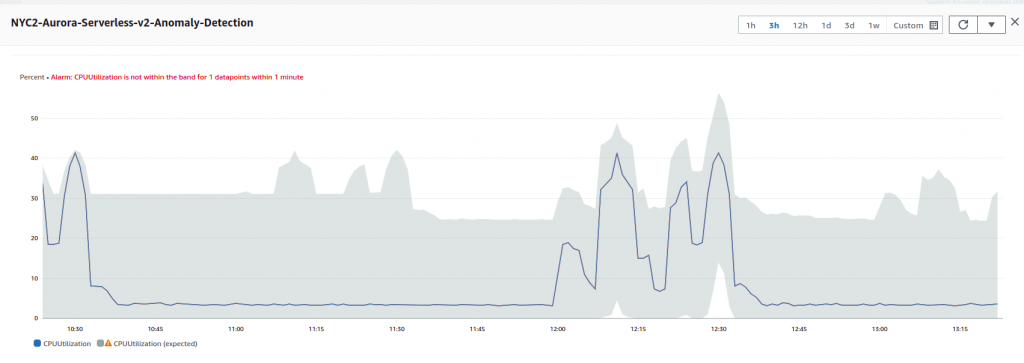
Task: Click the NYC2-Aurora-Serverless-v2-Anomaly-Detection title
Action: click(x=132, y=22)
